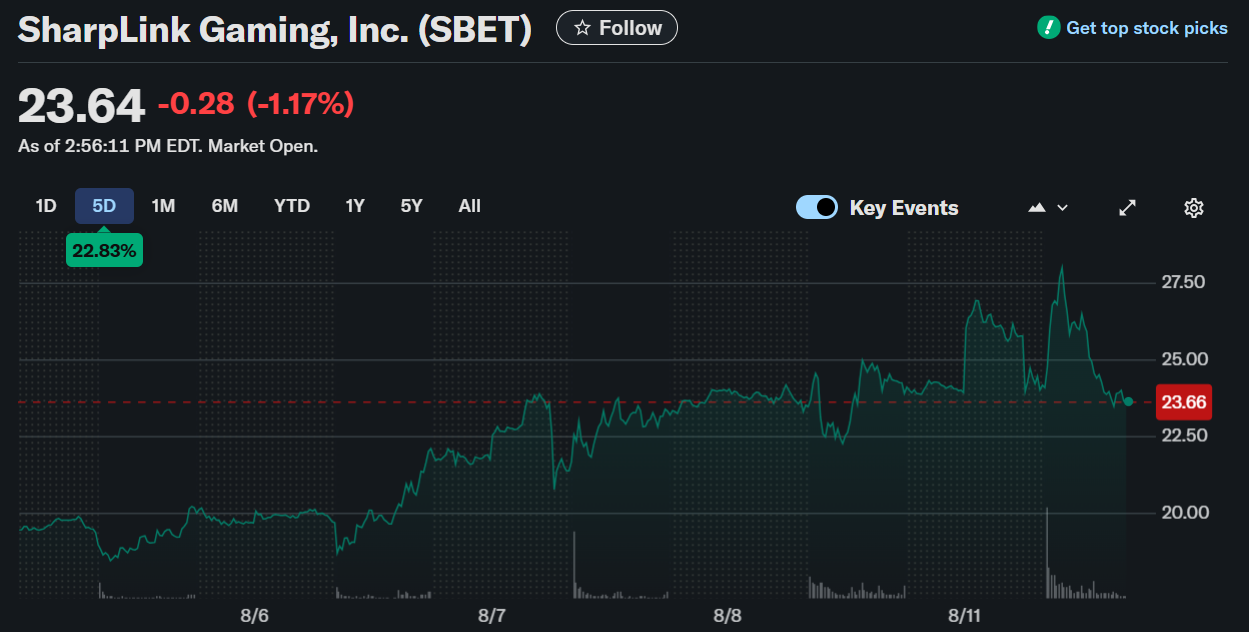The image size is (1249, 632).
Task: Click the mountain chart type icon
Action: pyautogui.click(x=1037, y=207)
